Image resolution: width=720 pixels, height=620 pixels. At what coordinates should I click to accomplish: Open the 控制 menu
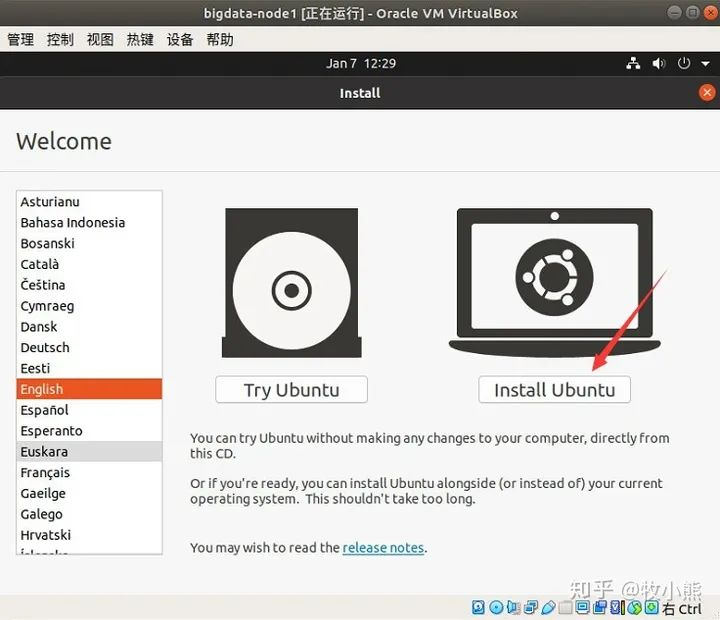(x=60, y=39)
